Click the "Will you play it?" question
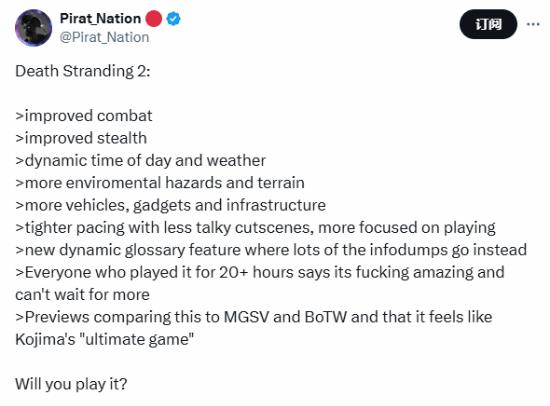The height and width of the screenshot is (406, 550). tap(71, 384)
